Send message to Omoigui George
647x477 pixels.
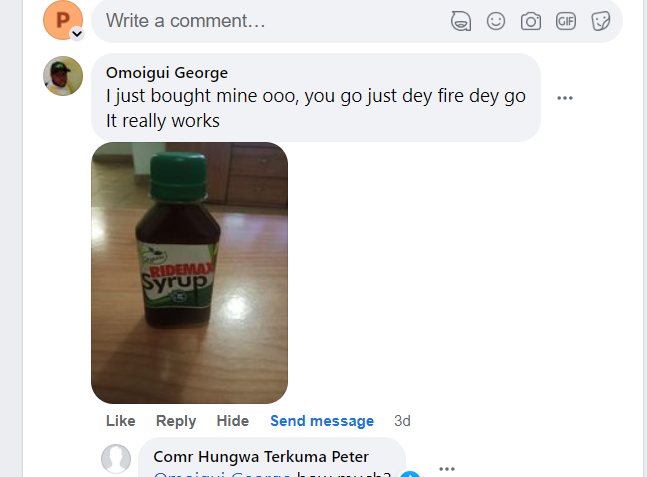[x=322, y=420]
